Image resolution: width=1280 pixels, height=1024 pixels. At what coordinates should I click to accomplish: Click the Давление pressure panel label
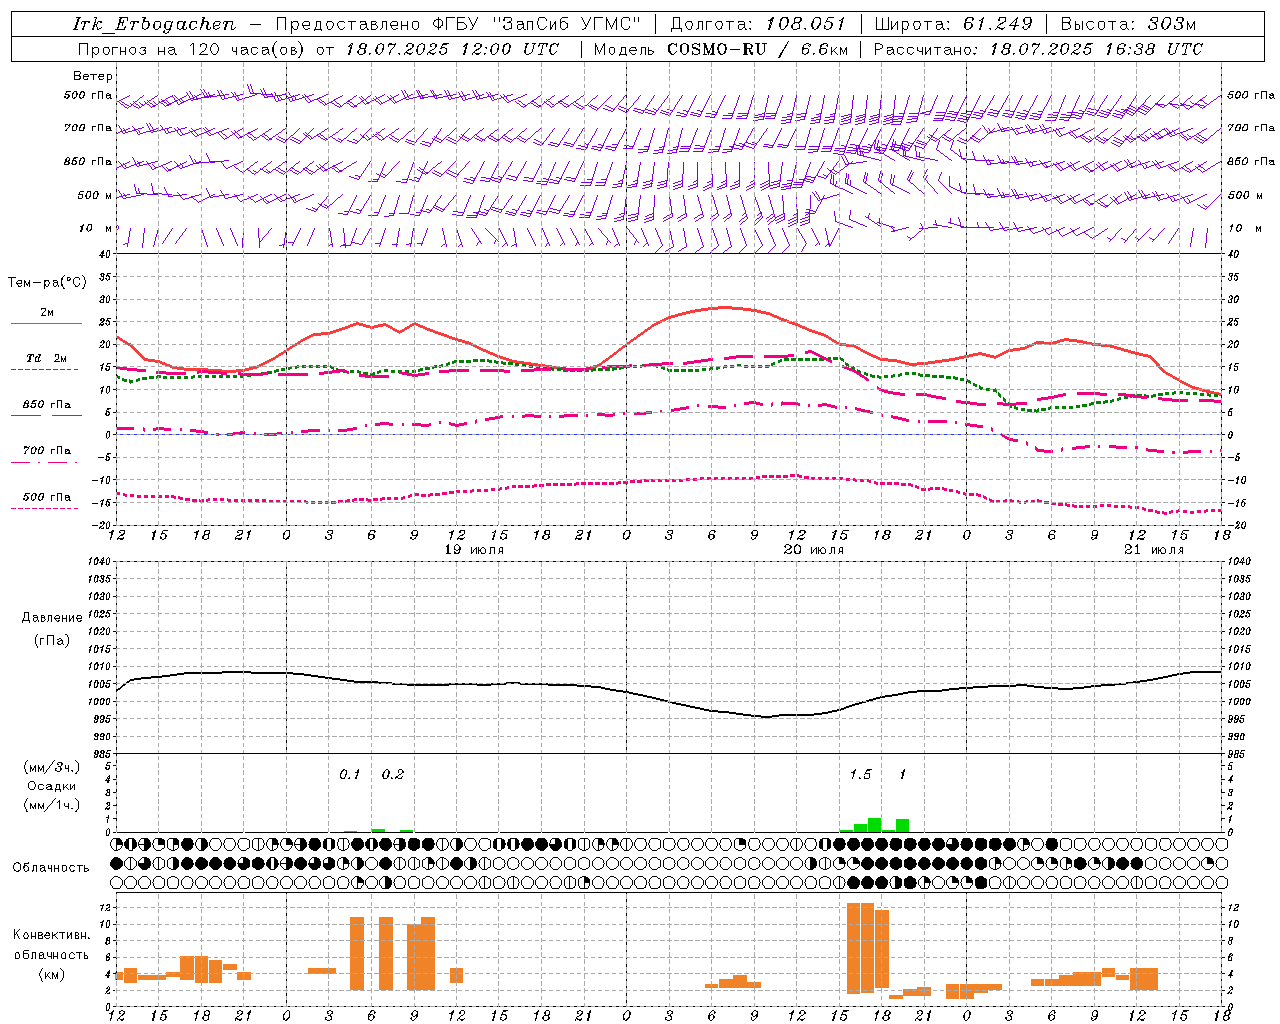point(52,618)
